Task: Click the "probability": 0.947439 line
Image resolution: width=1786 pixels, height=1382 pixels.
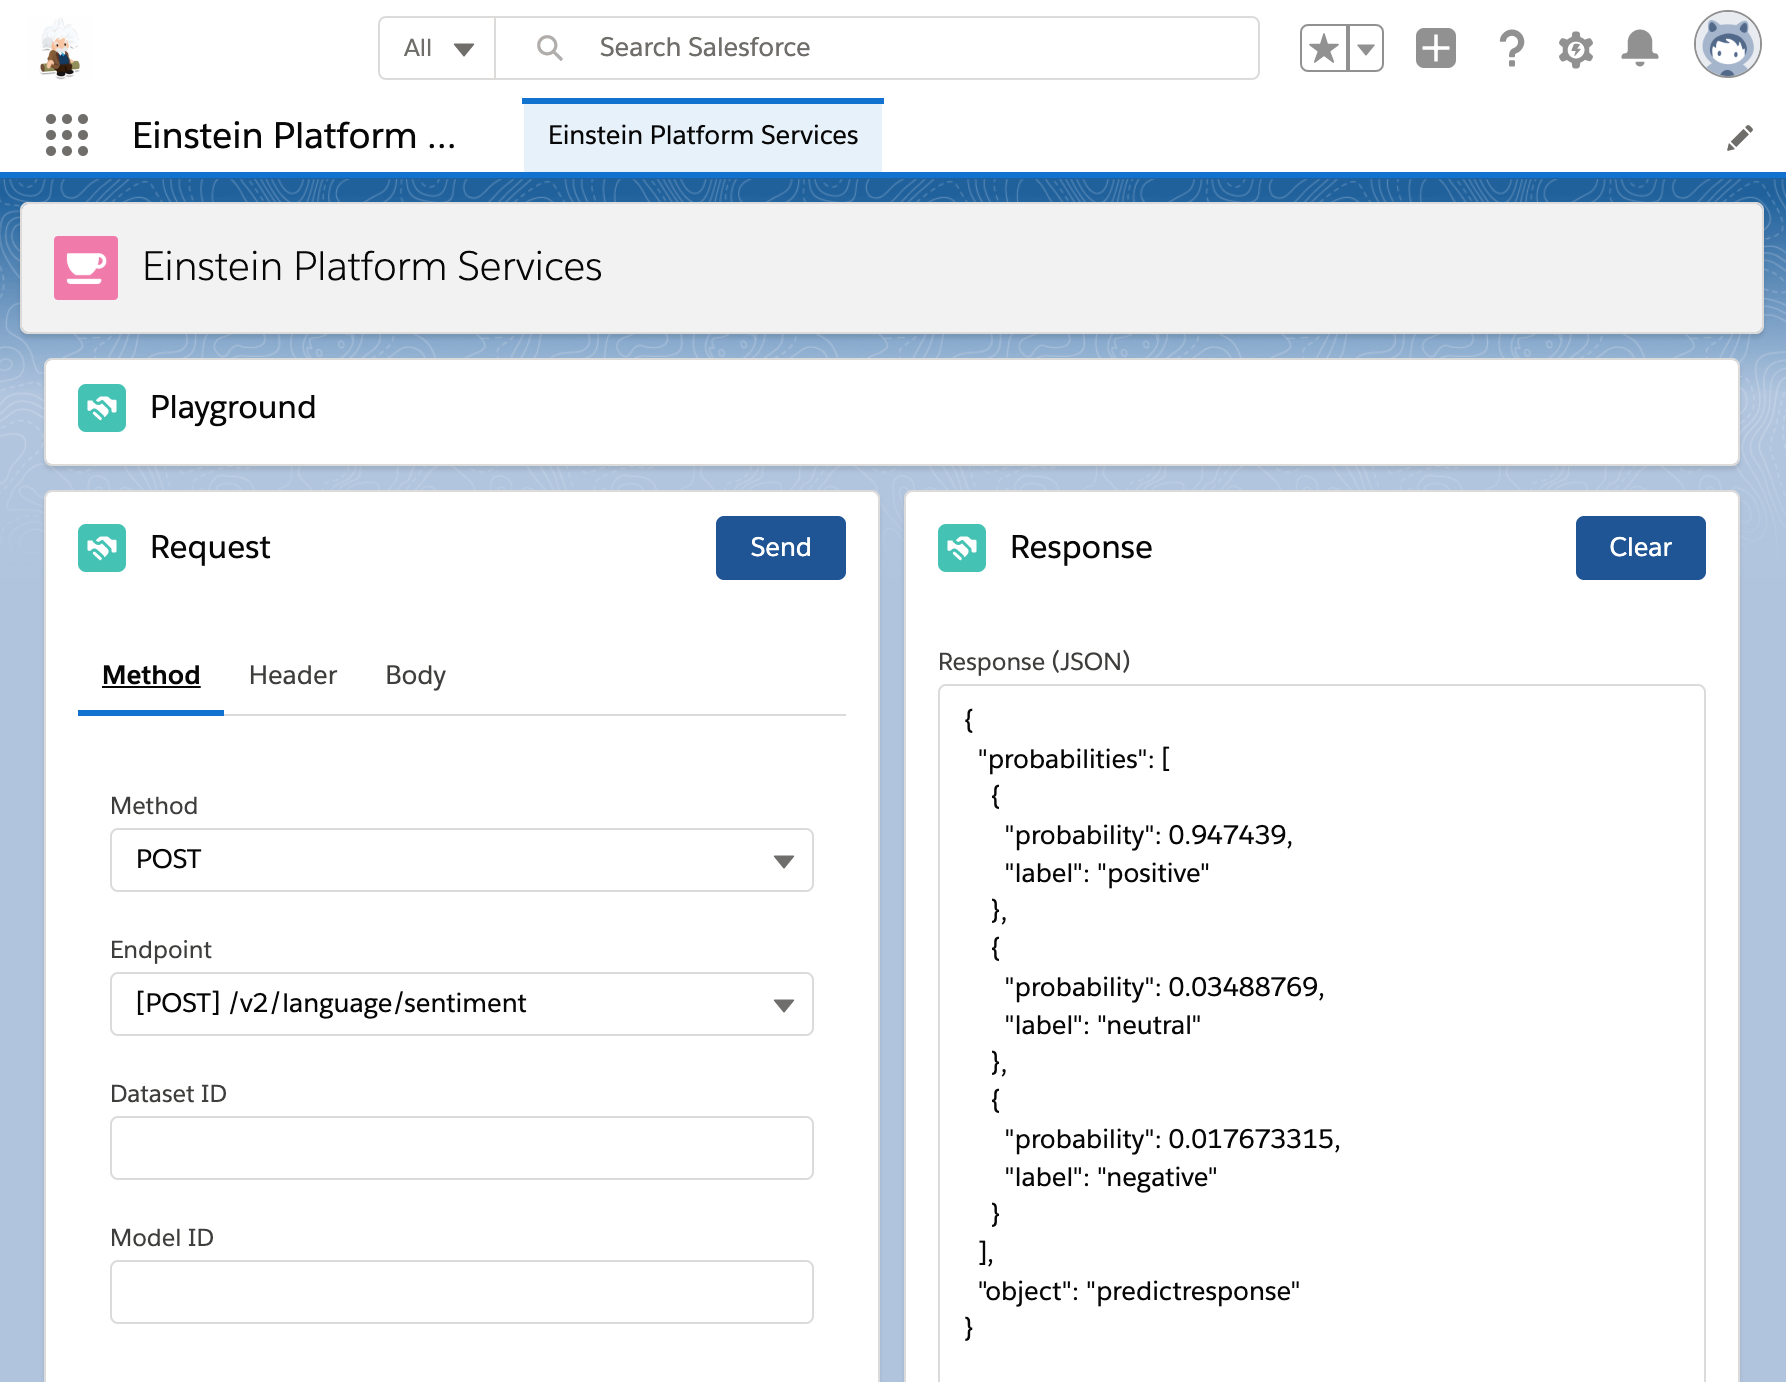Action: [x=1148, y=835]
